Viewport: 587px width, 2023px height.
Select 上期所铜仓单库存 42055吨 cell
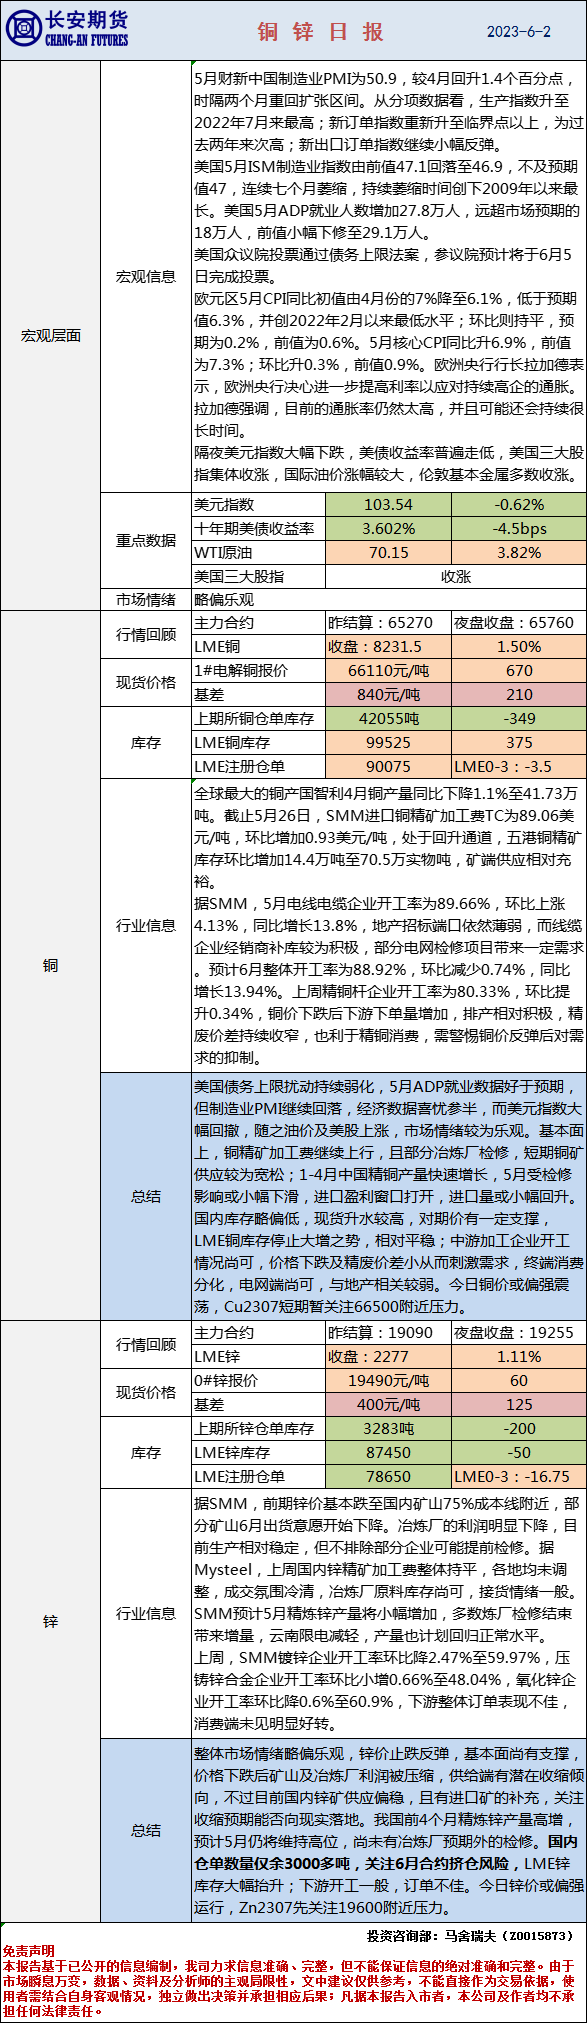[x=388, y=719]
